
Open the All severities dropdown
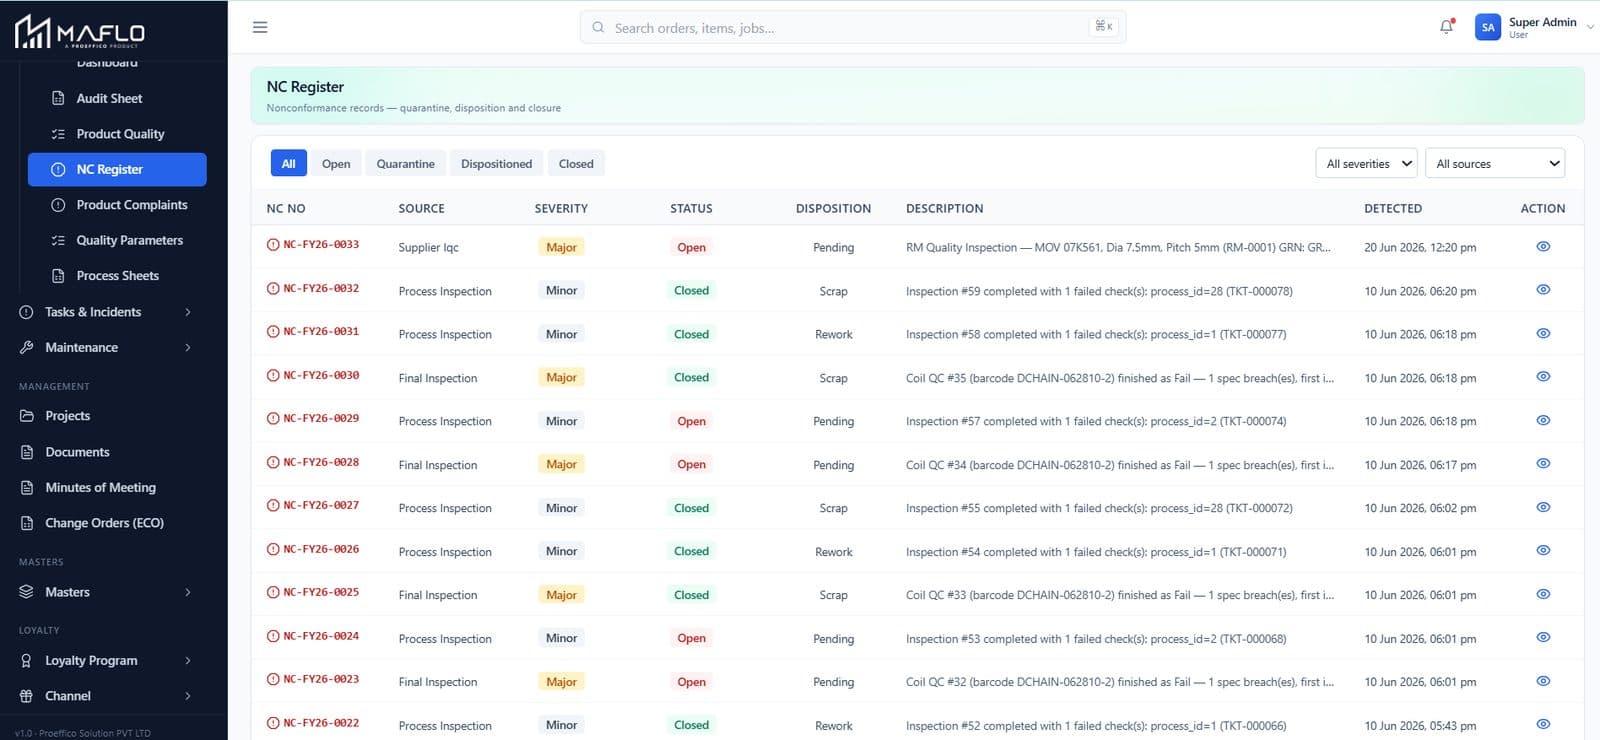tap(1366, 163)
